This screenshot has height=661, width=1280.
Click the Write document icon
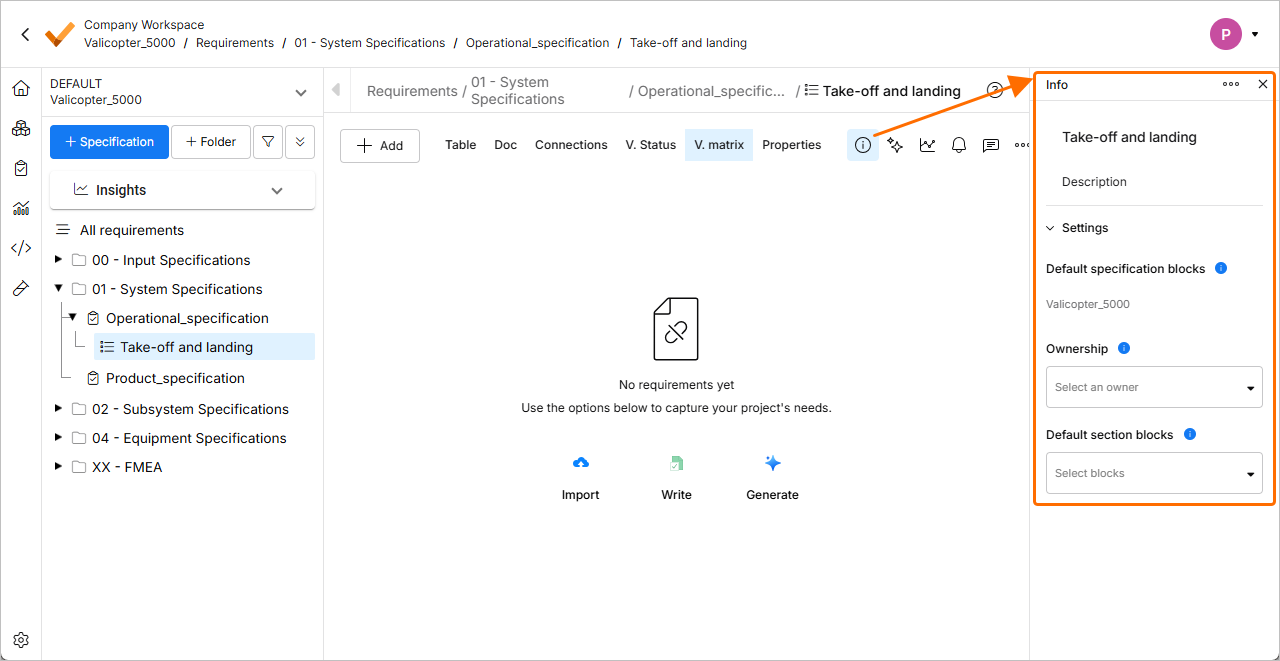coord(677,463)
